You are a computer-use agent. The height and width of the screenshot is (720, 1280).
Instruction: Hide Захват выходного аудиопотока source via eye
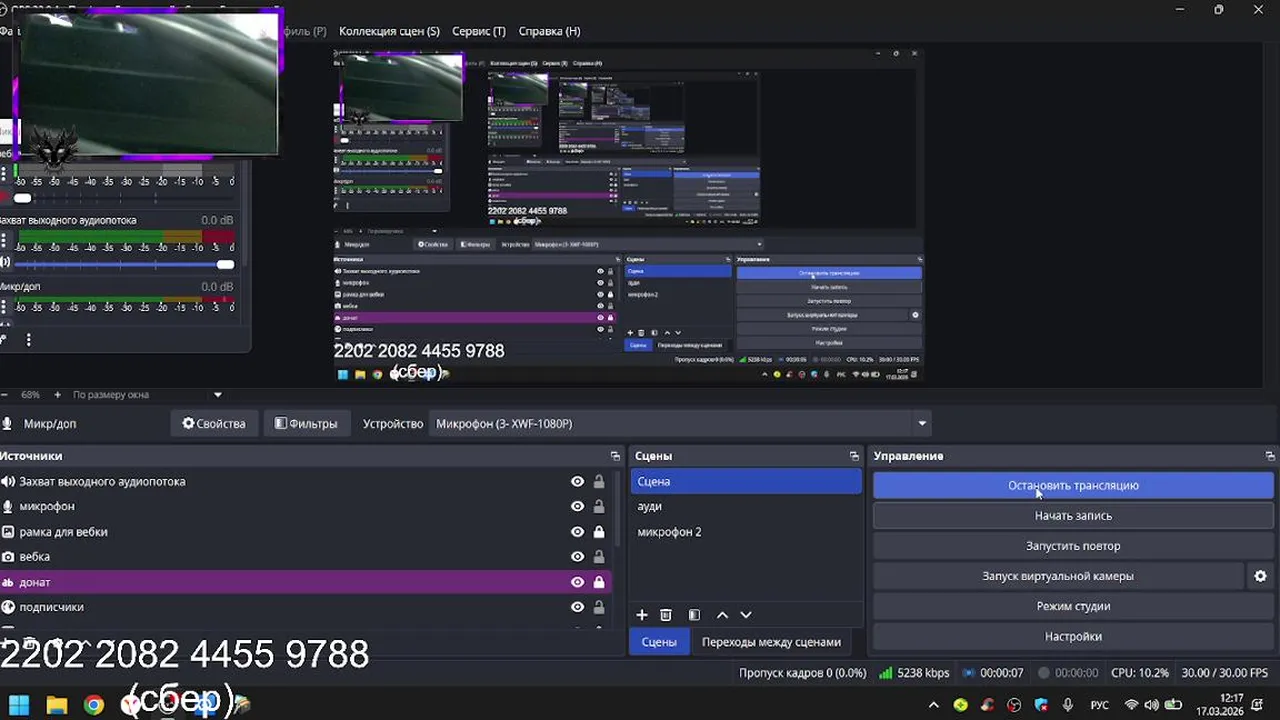coord(577,481)
